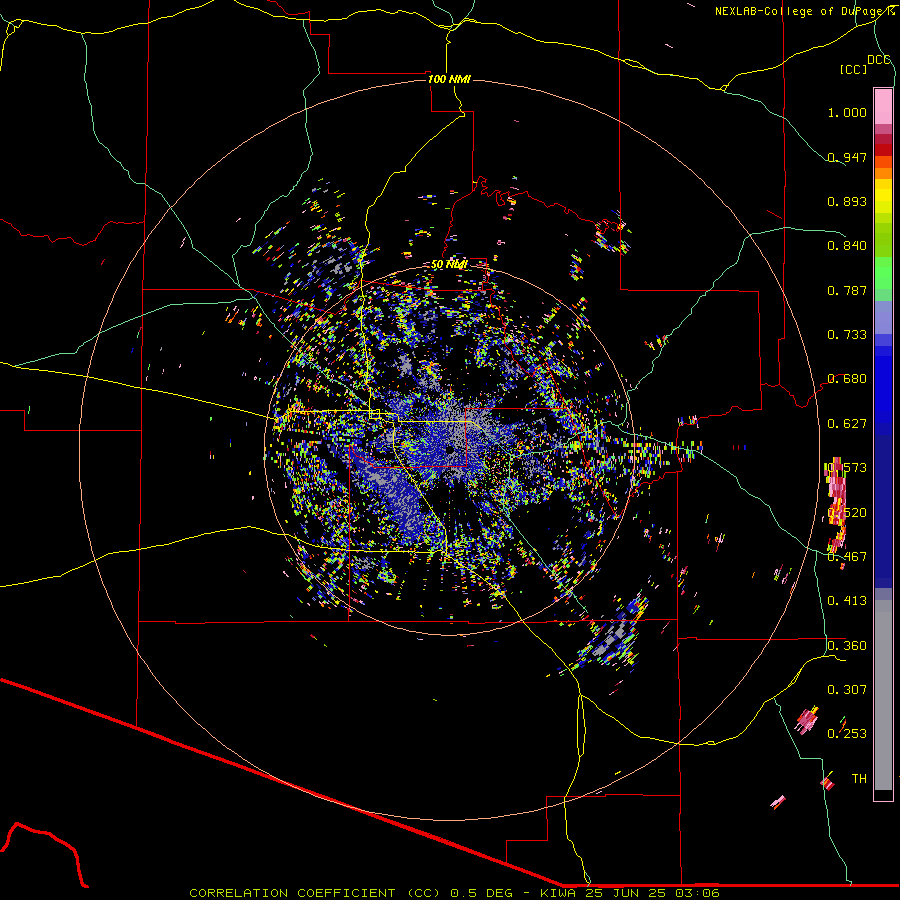Click the 0.413 scale value
Screen dimensions: 900x900
(847, 601)
